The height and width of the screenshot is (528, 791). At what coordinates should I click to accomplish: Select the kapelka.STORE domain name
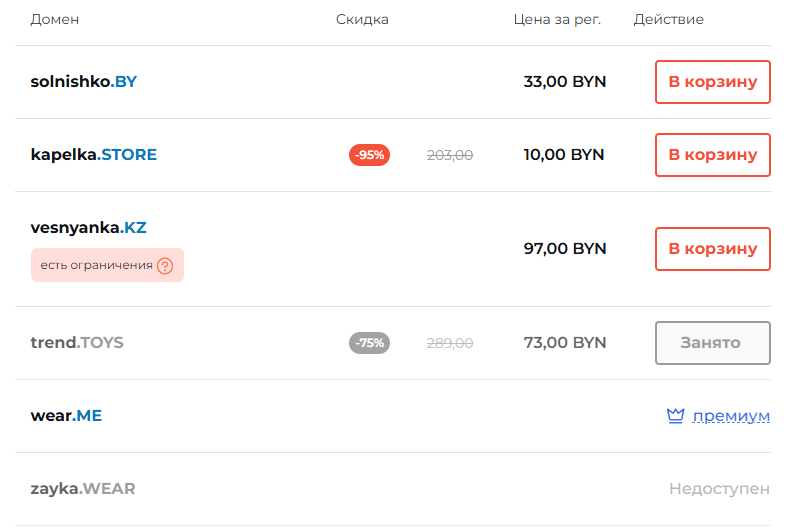(94, 155)
